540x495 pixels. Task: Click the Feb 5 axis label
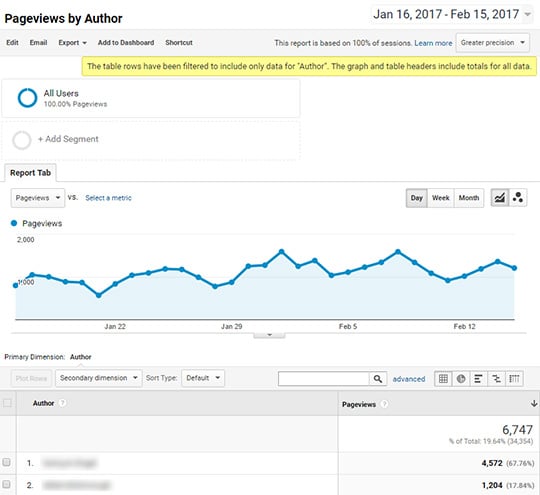point(348,326)
